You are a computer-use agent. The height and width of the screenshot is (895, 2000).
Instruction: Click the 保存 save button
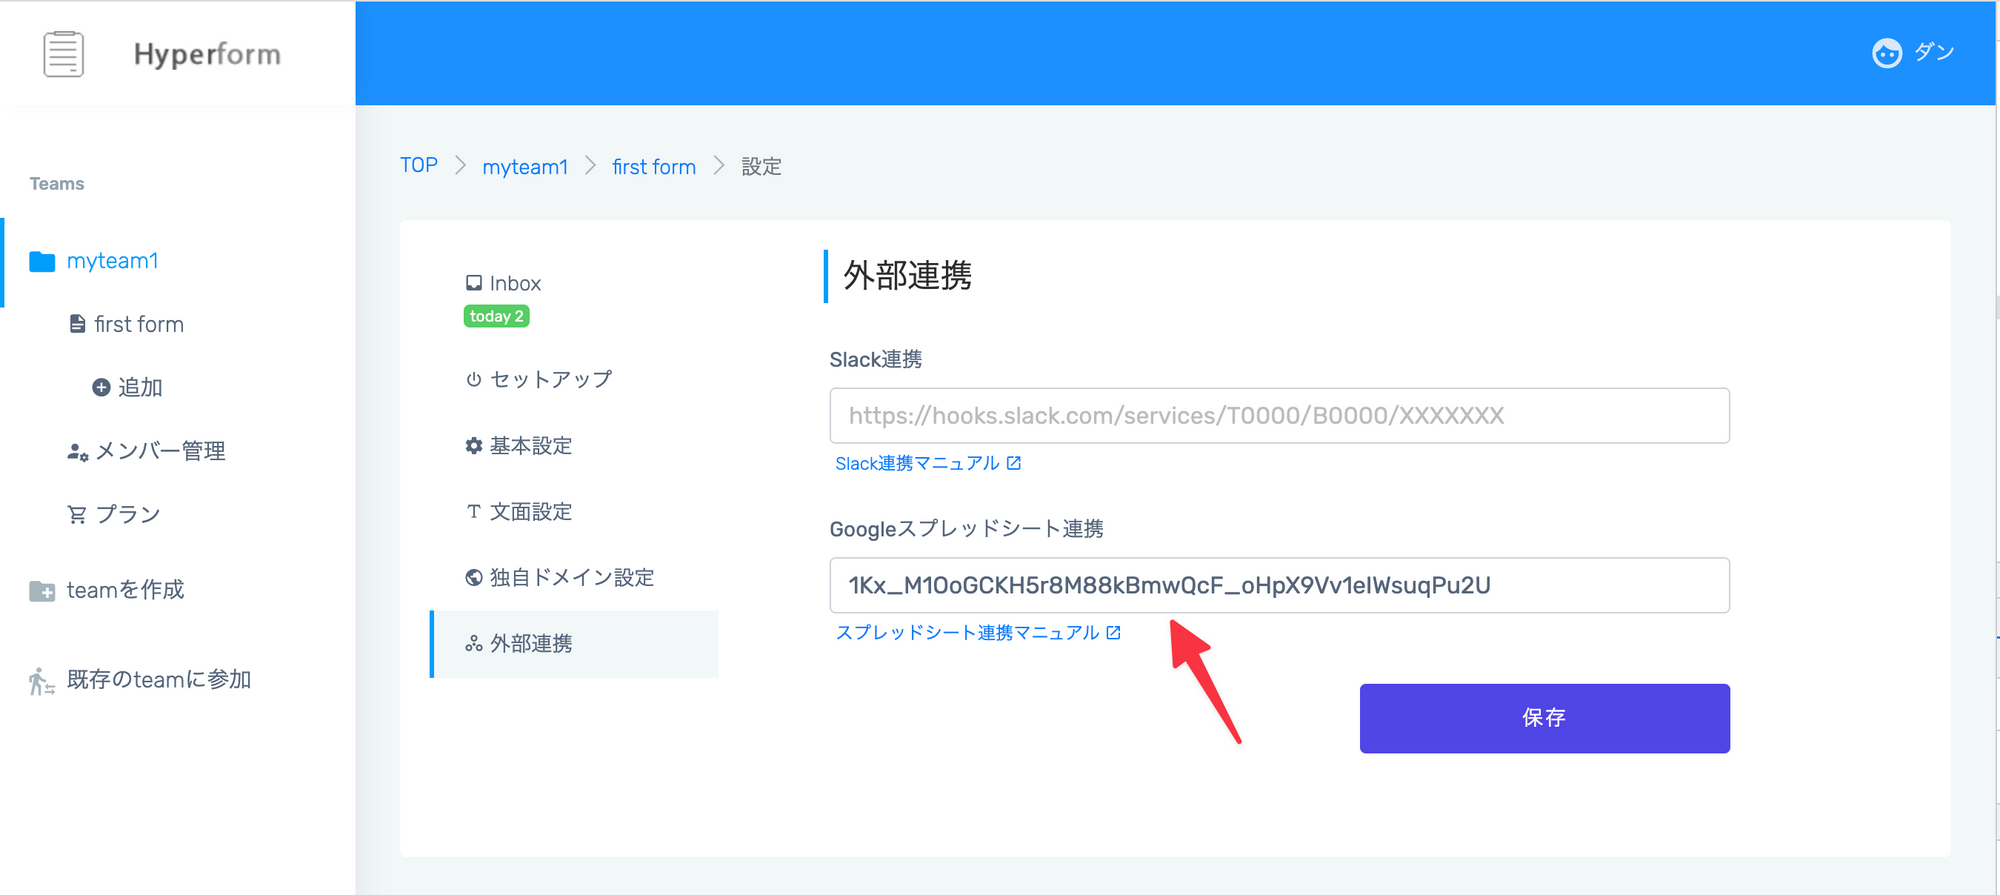click(1544, 718)
